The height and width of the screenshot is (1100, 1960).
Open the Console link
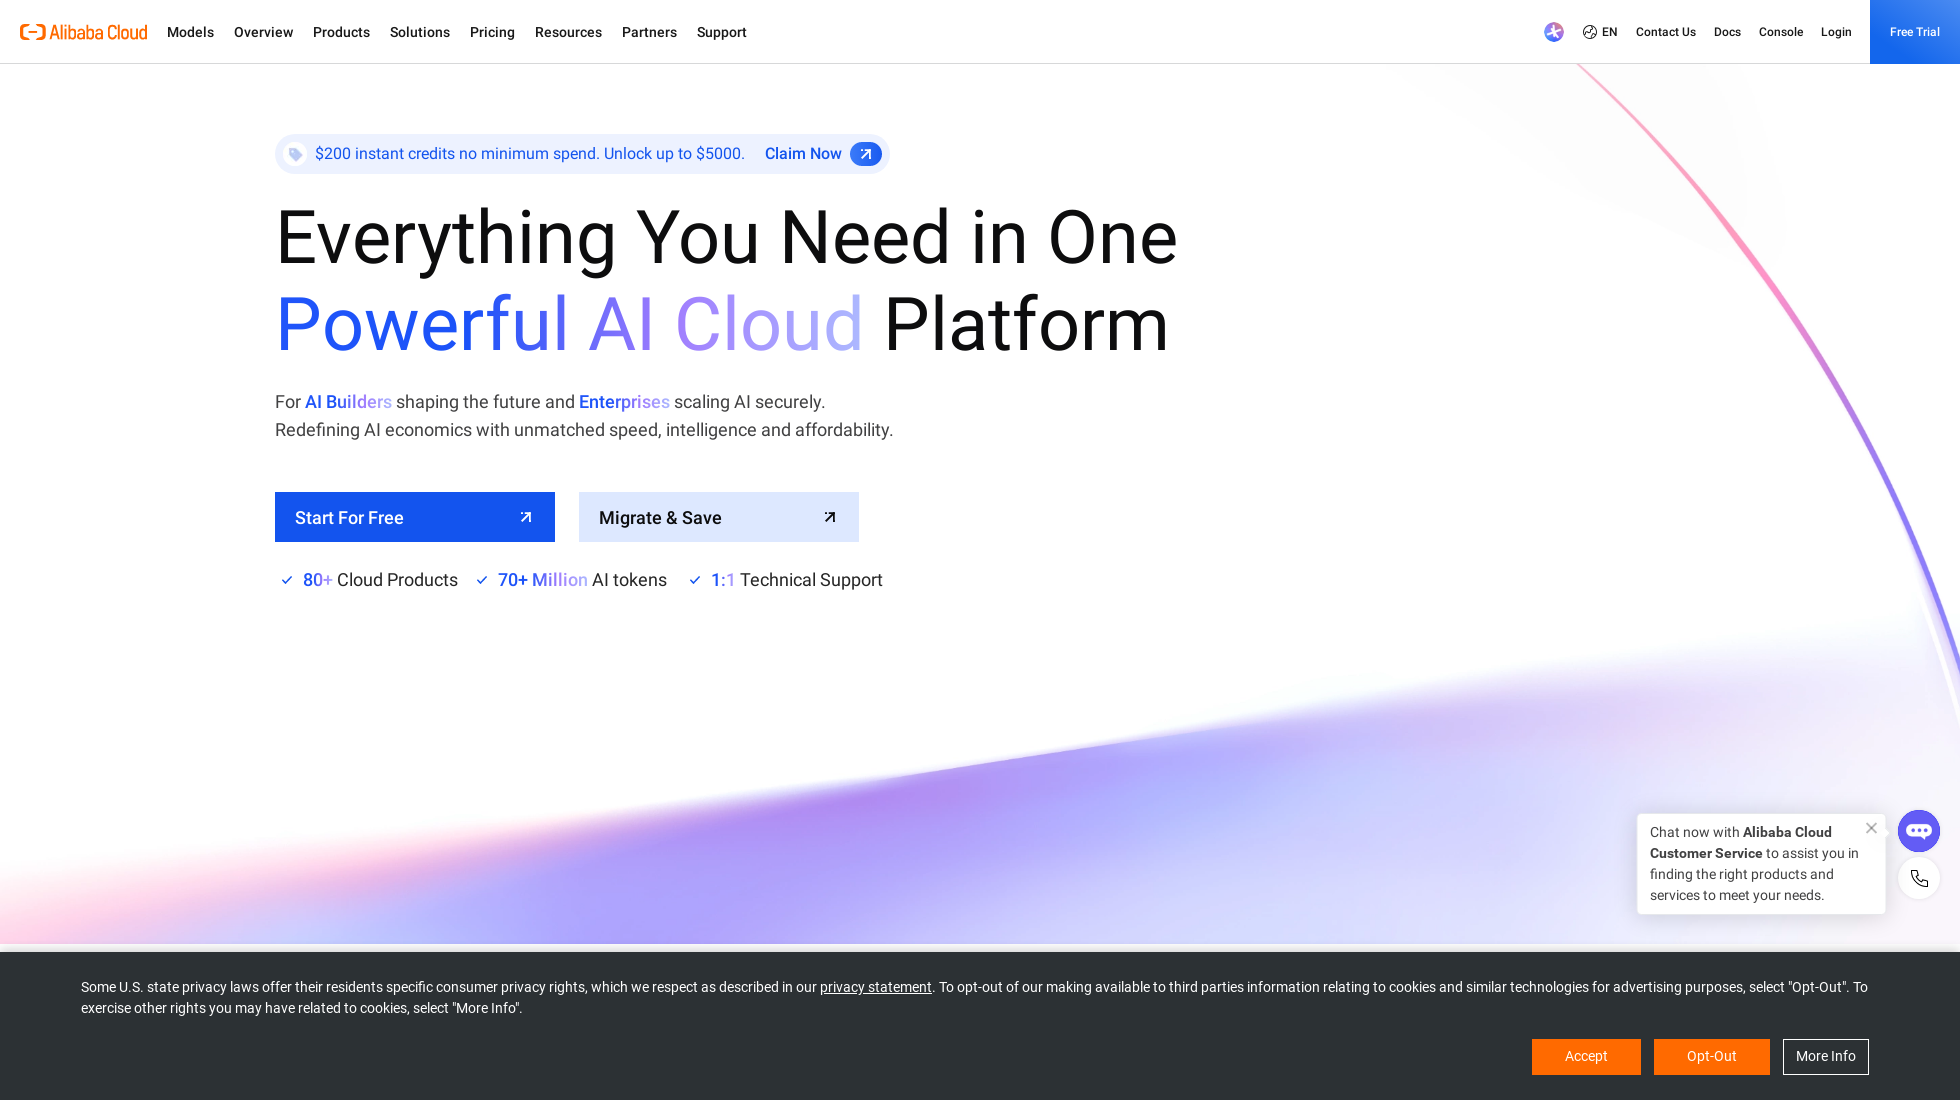pyautogui.click(x=1781, y=32)
